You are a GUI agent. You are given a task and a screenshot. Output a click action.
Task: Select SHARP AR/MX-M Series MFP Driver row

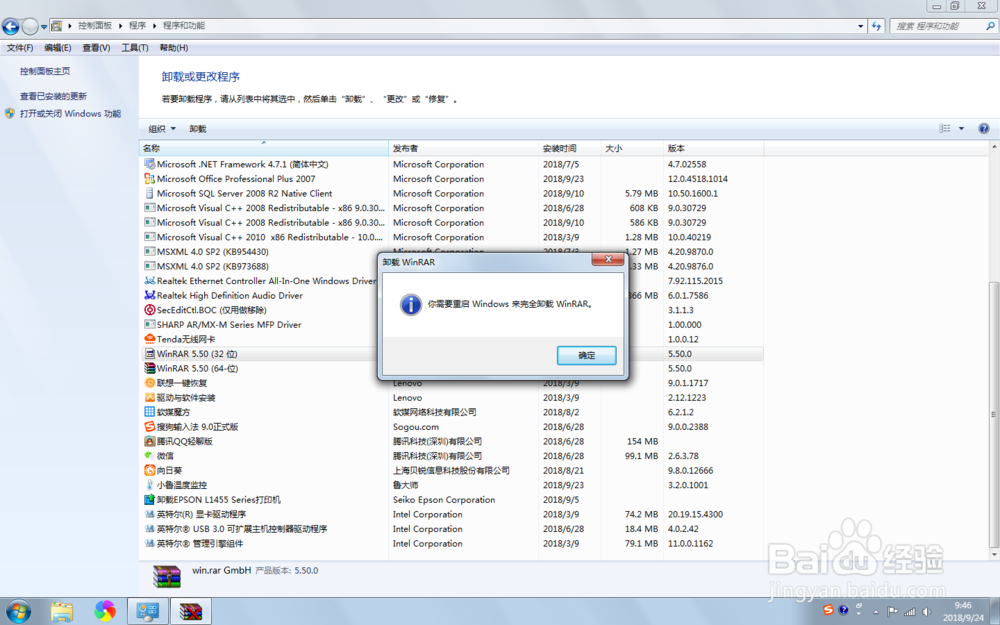coord(452,325)
